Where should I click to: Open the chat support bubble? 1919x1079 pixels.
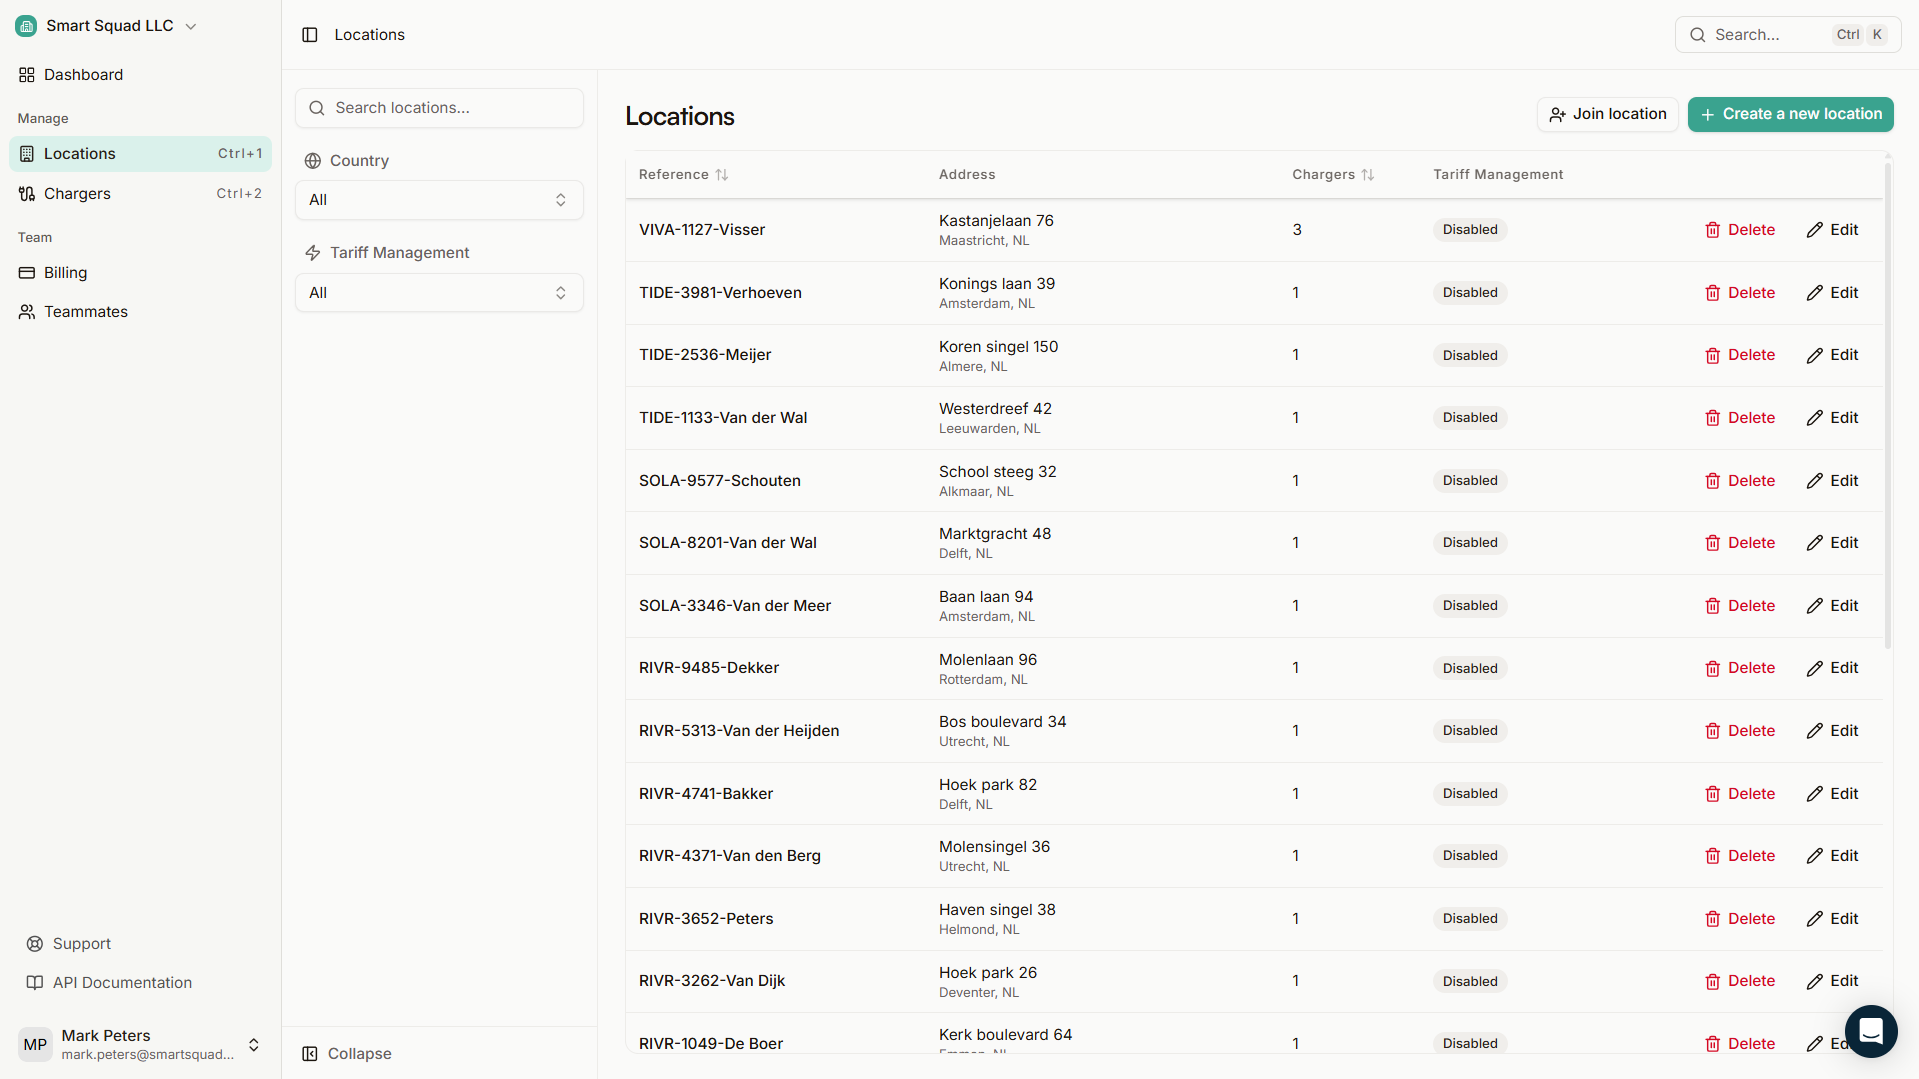click(1870, 1031)
